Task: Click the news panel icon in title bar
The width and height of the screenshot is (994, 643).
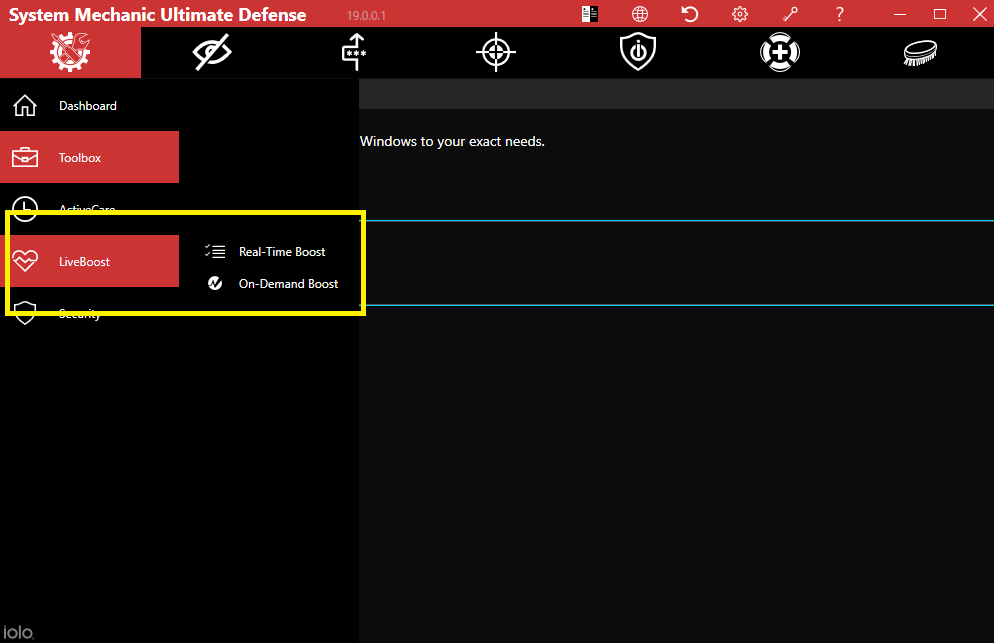Action: pos(590,14)
